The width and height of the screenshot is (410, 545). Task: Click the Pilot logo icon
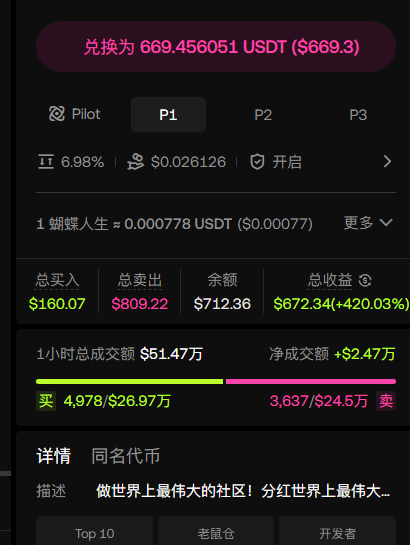tap(57, 114)
